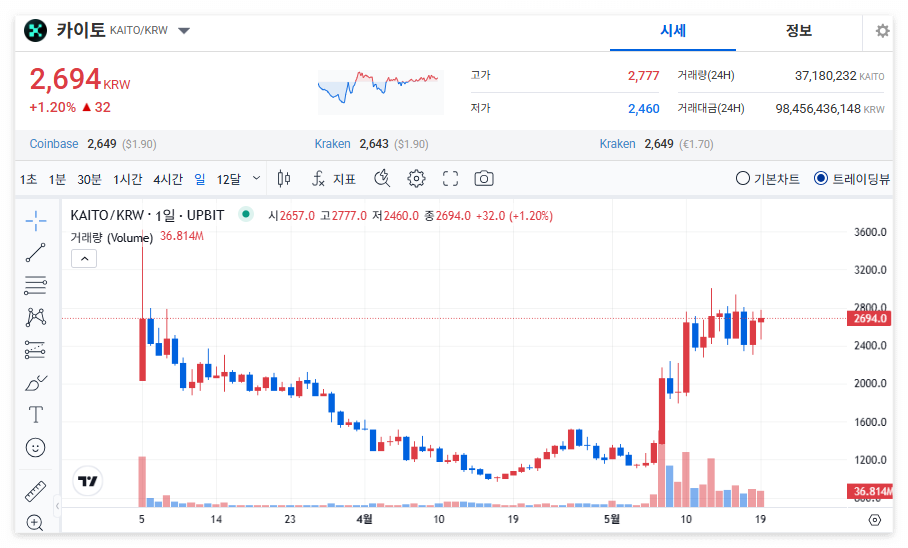908x548 pixels.
Task: Click the 2694.0 current price axis label
Action: [870, 318]
